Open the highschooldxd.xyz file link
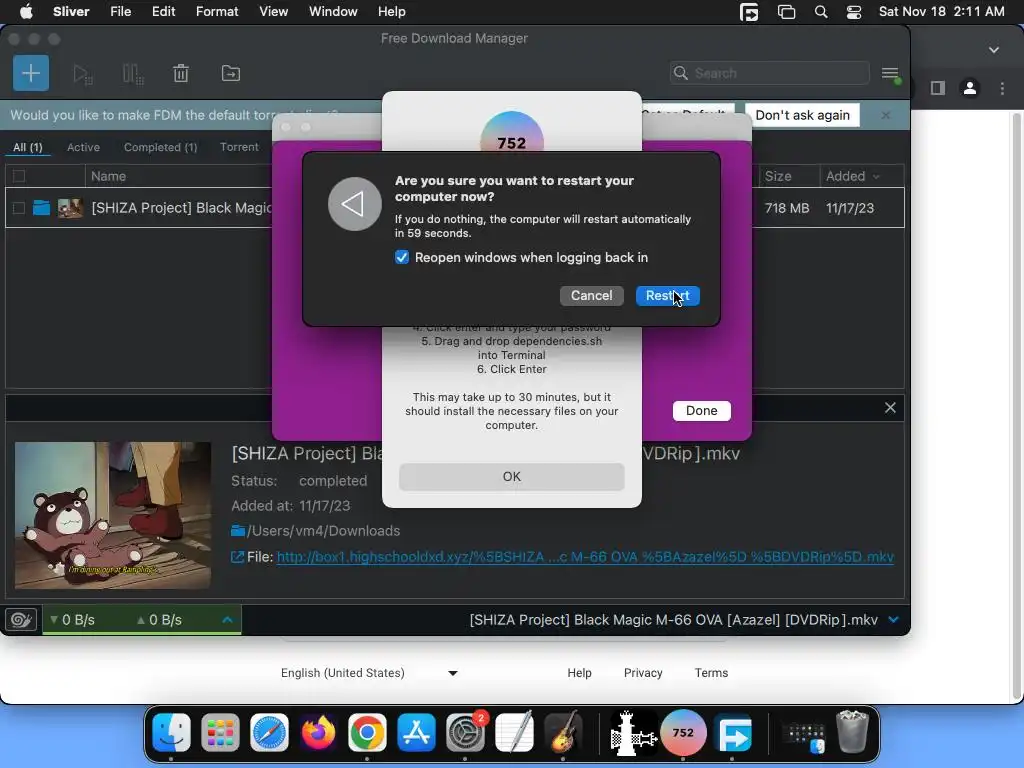Screen dimensions: 1024x768 pyautogui.click(x=585, y=557)
